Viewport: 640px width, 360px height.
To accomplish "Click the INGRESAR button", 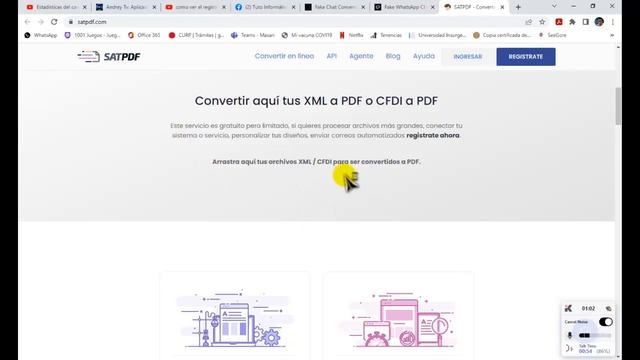I will pos(468,57).
